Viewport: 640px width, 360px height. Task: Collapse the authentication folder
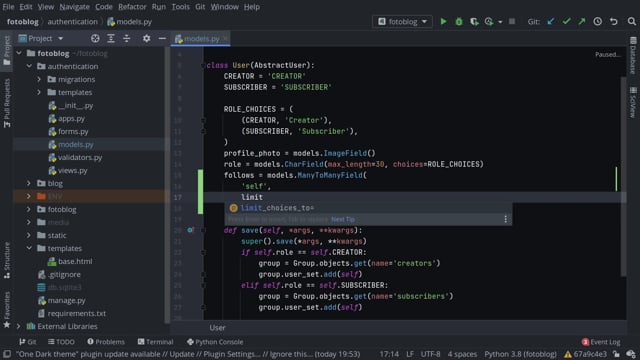(29, 66)
